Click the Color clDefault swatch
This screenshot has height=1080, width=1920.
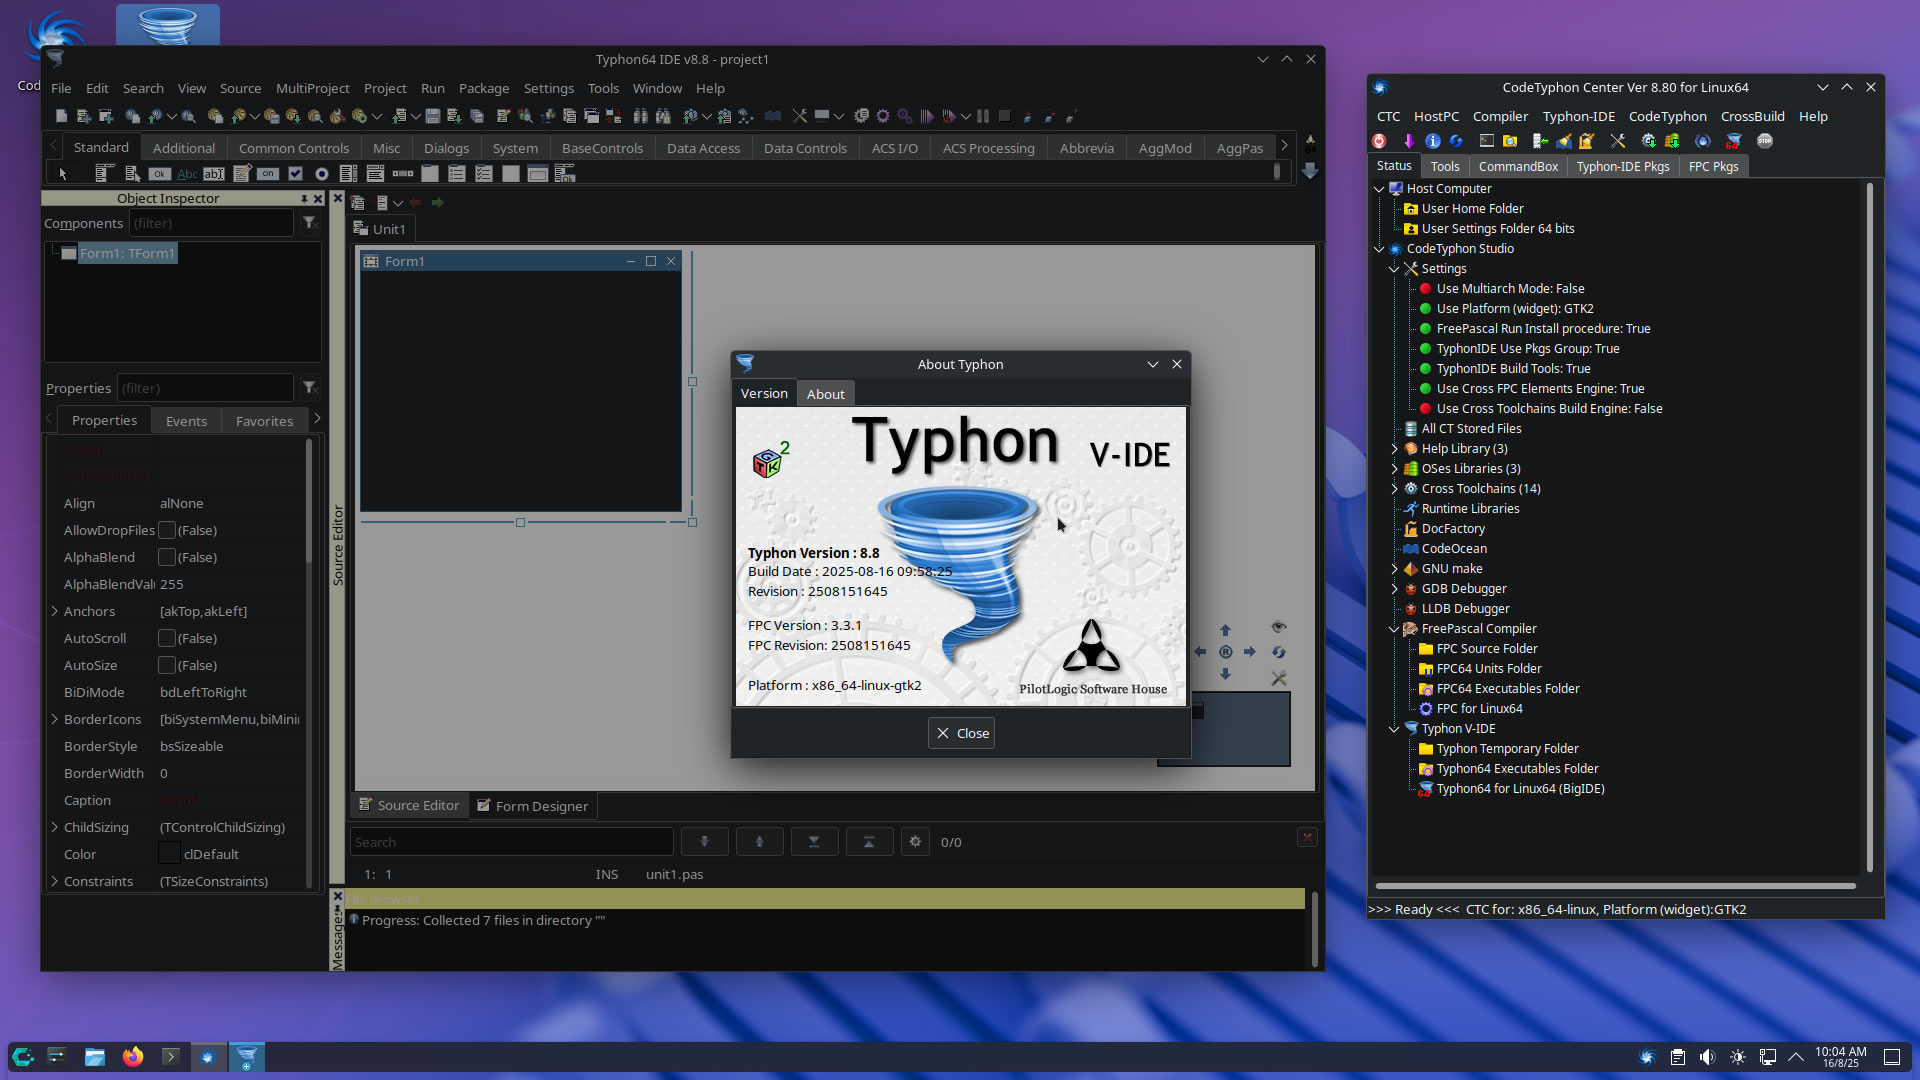[169, 854]
